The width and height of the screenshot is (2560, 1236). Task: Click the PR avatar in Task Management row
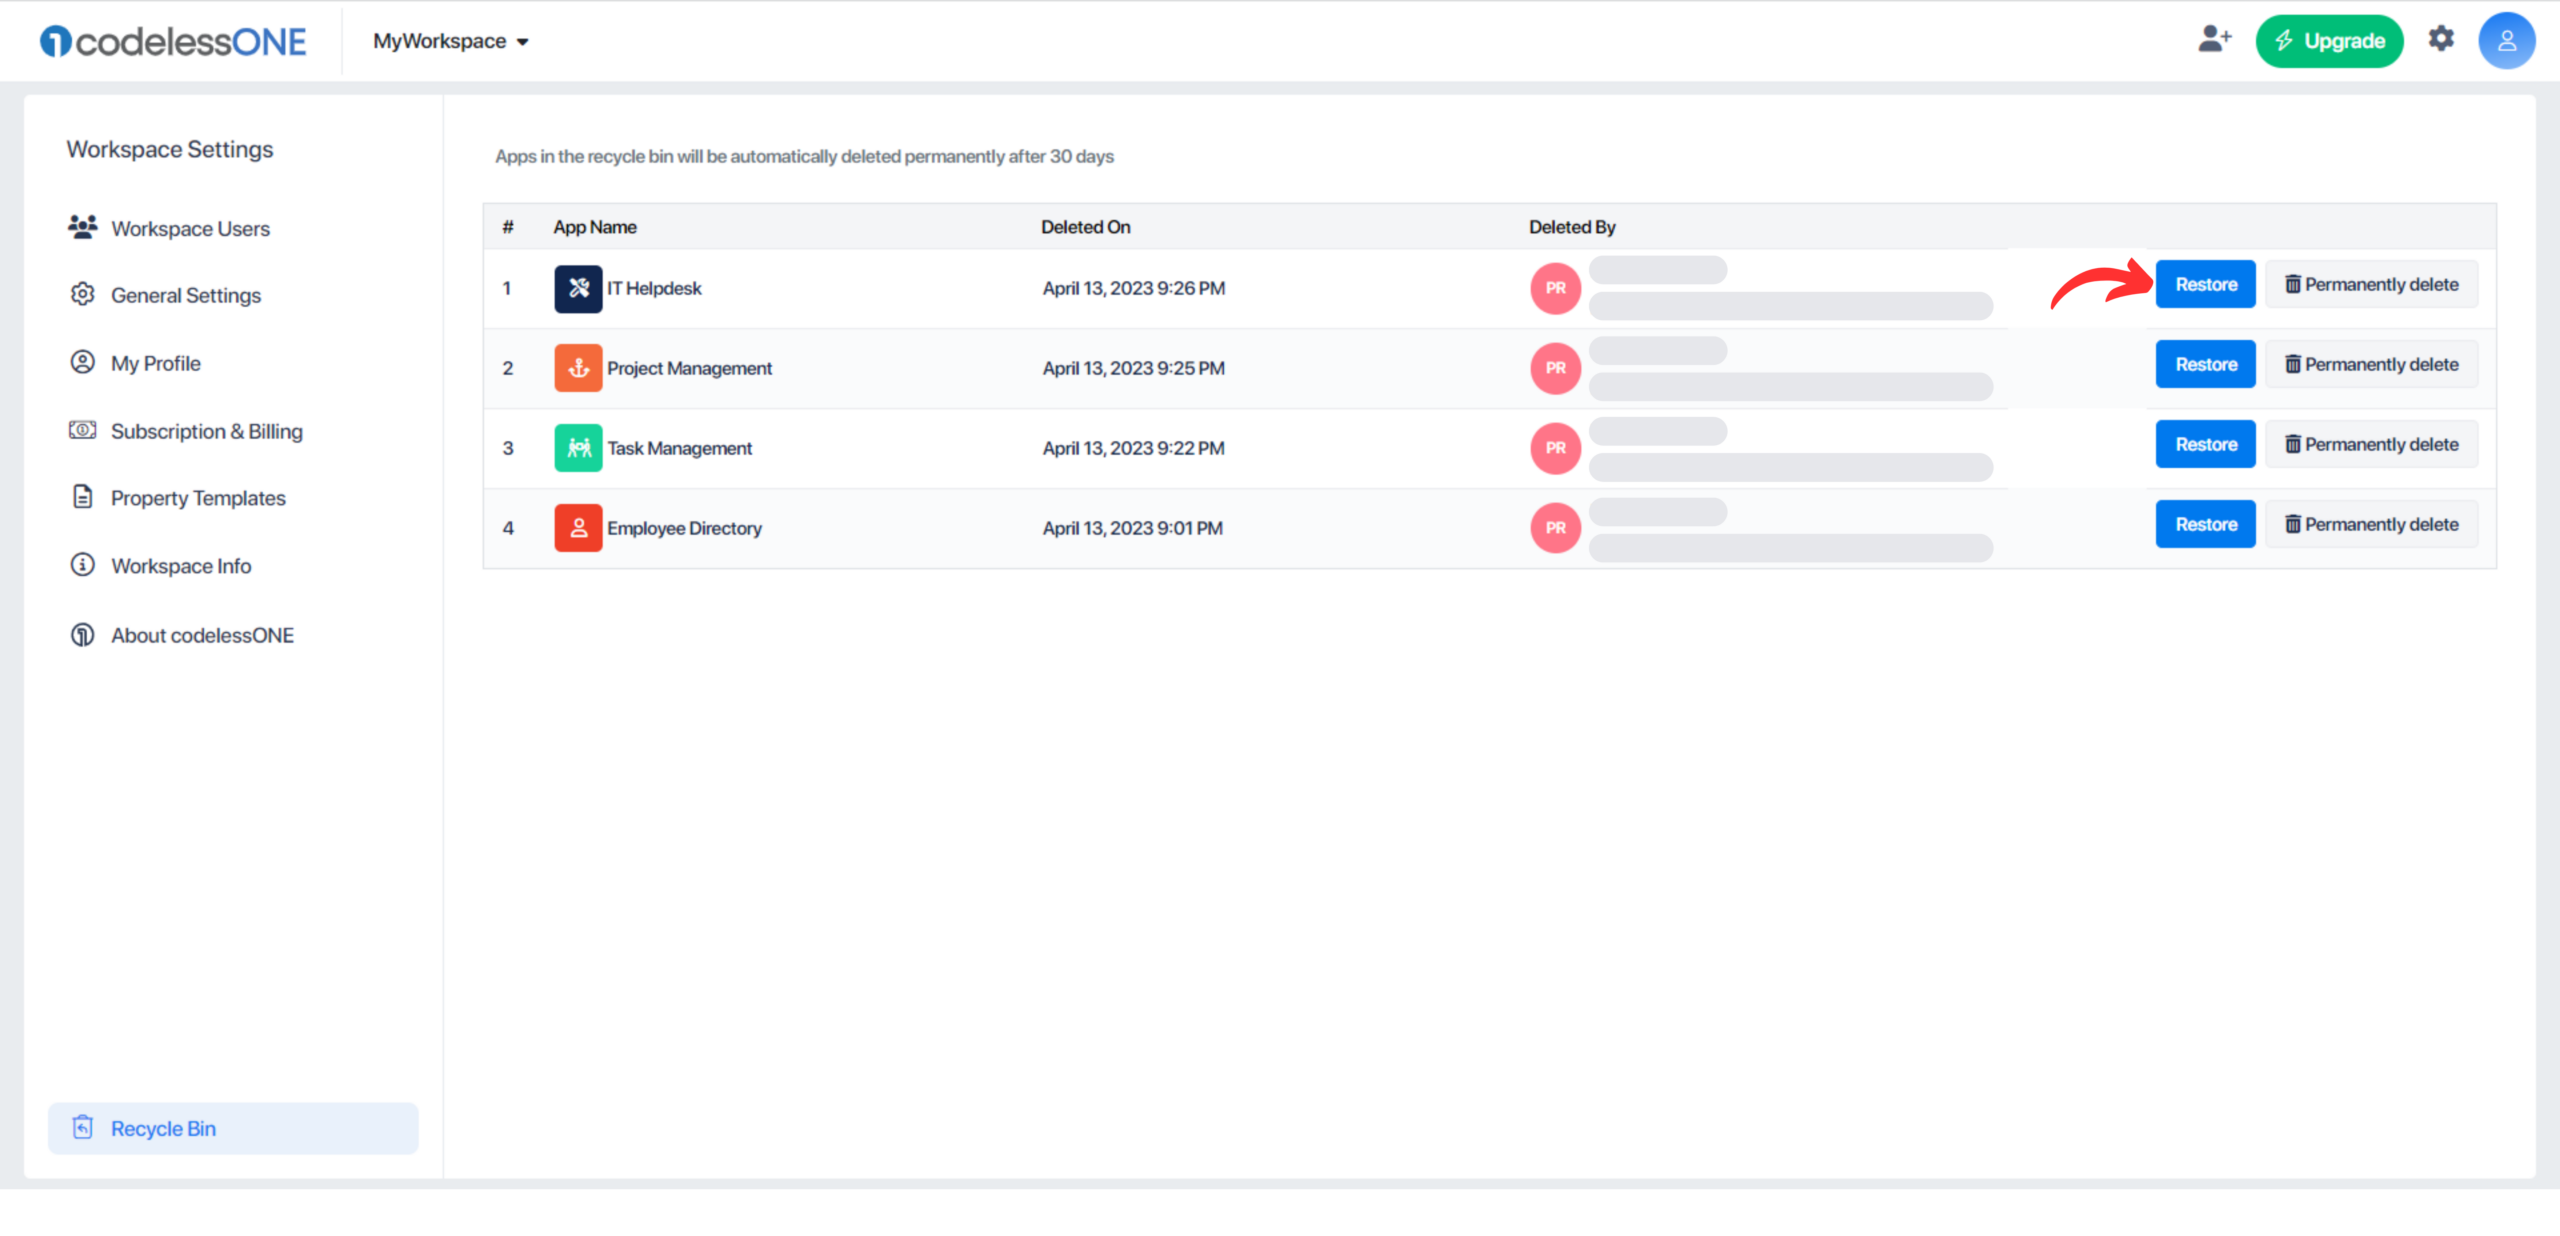(1556, 448)
